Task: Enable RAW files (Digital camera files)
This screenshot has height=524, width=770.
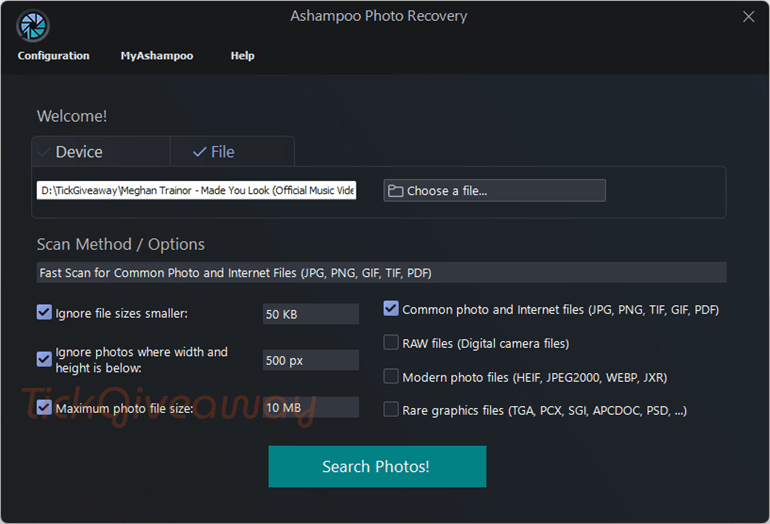Action: [x=391, y=342]
